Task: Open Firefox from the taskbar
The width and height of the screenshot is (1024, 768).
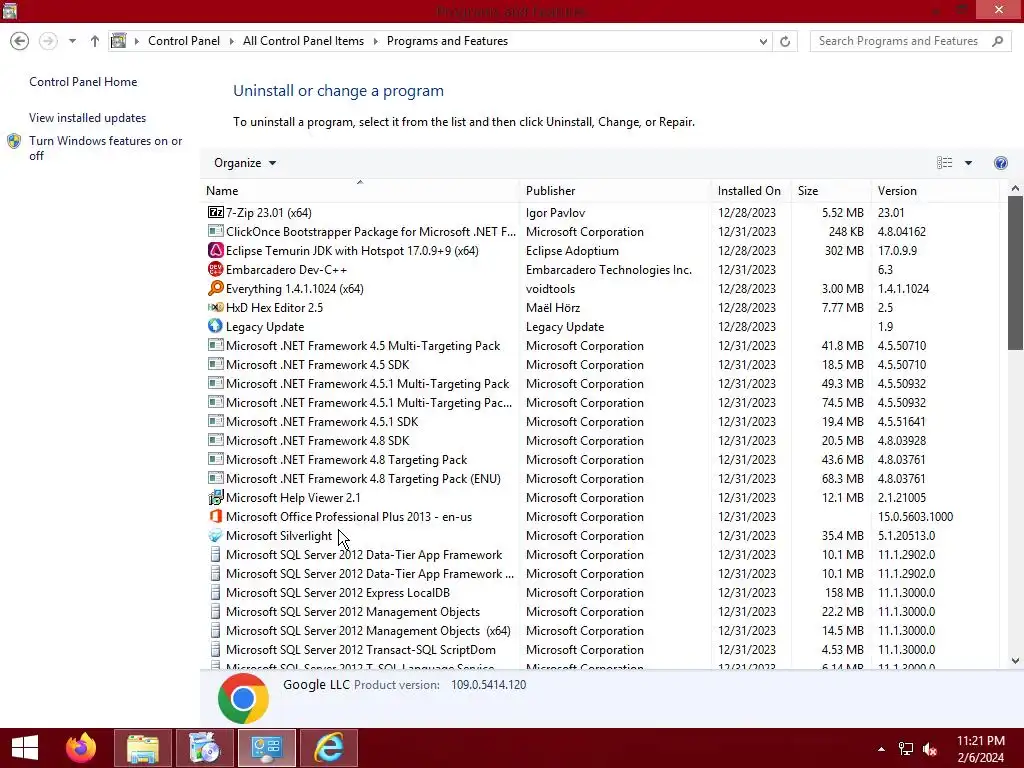Action: click(81, 748)
